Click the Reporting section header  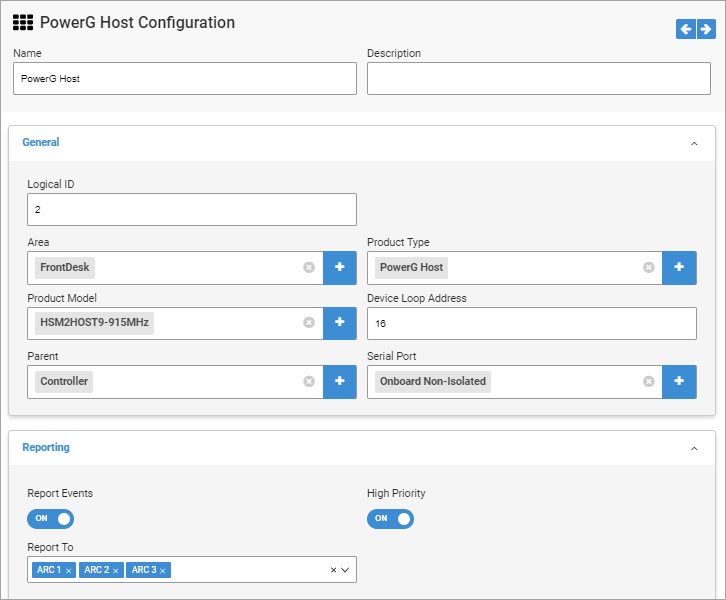point(46,448)
